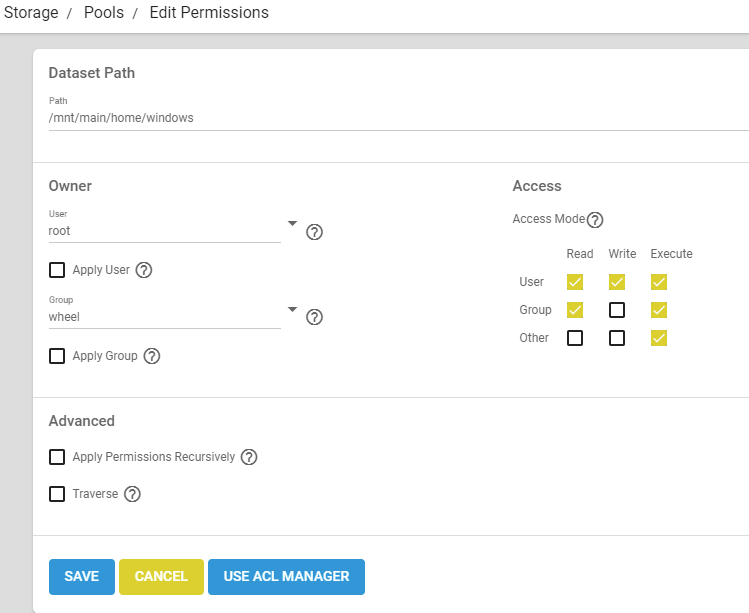Tick the Apply Group checkbox

click(57, 356)
